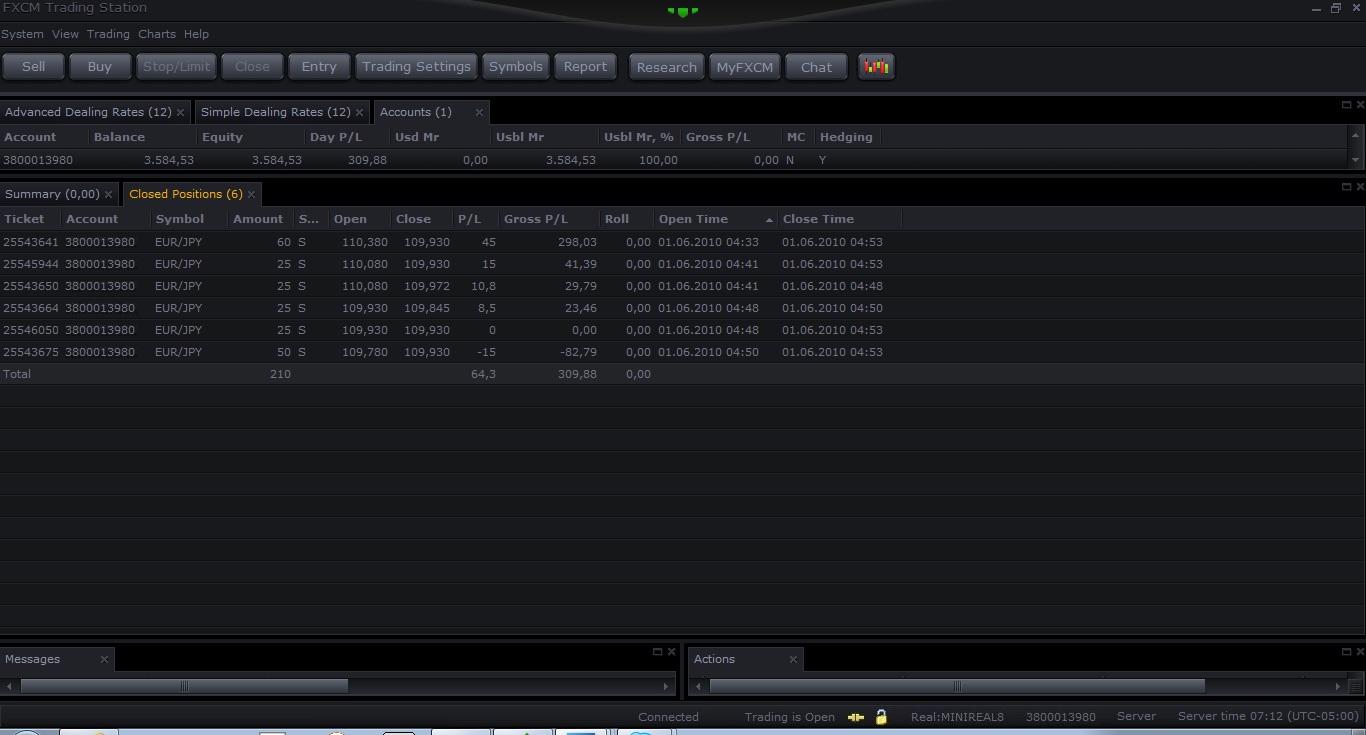This screenshot has height=735, width=1366.
Task: Sort by Gross P/L column in positions table
Action: [549, 219]
